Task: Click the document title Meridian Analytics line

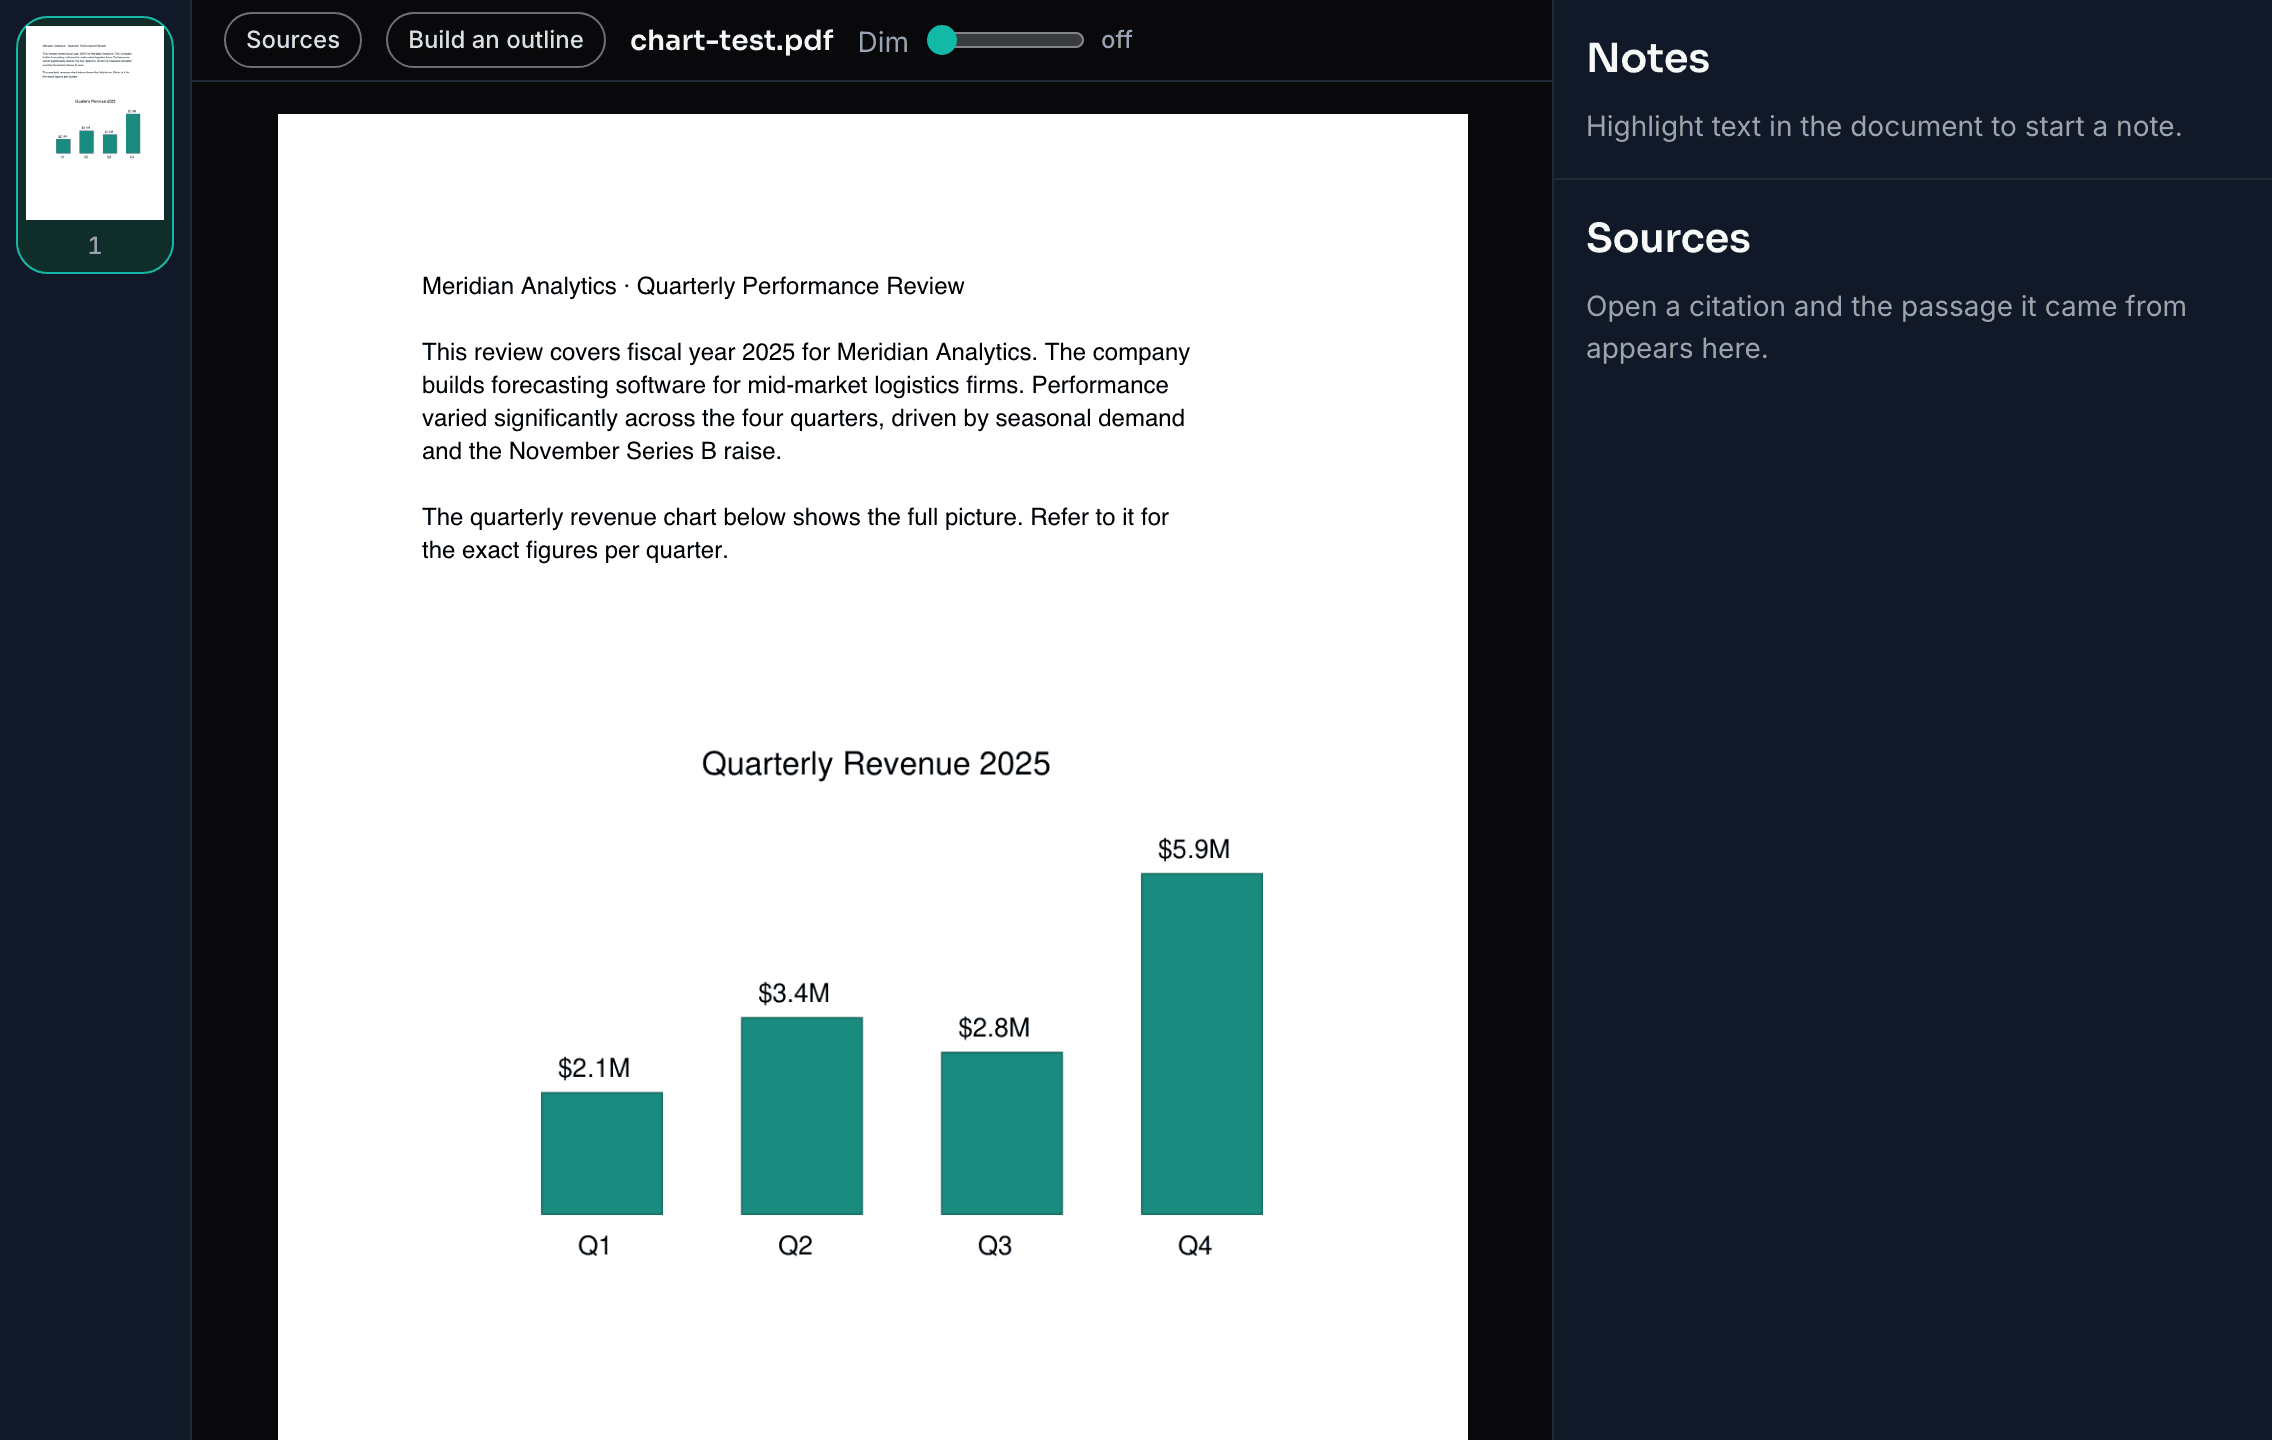Action: 693,286
